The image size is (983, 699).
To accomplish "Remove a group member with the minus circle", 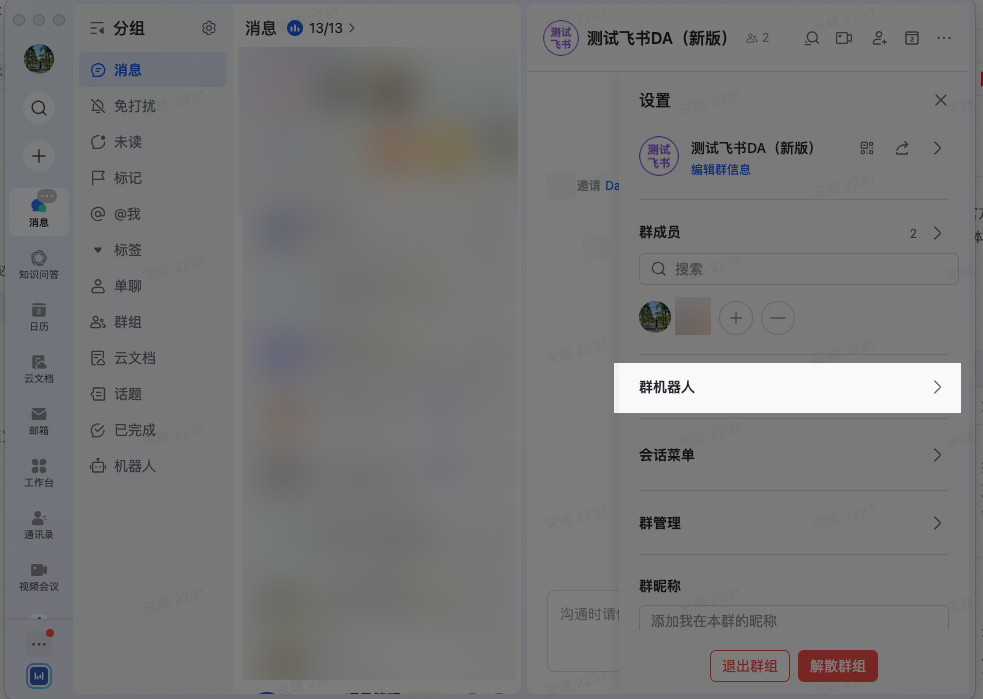I will pyautogui.click(x=777, y=318).
